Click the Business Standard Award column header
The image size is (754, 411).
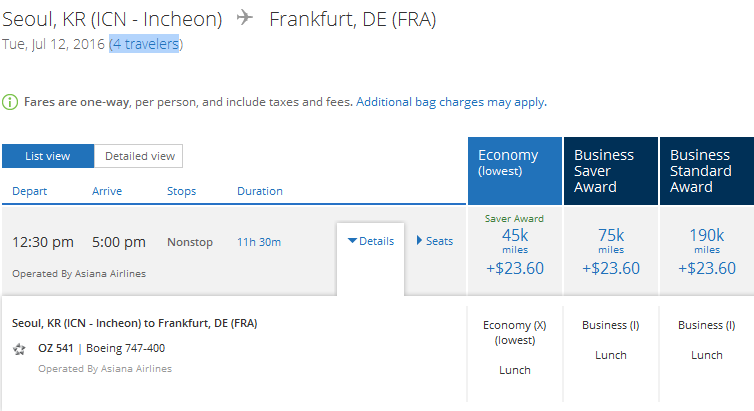click(x=706, y=170)
